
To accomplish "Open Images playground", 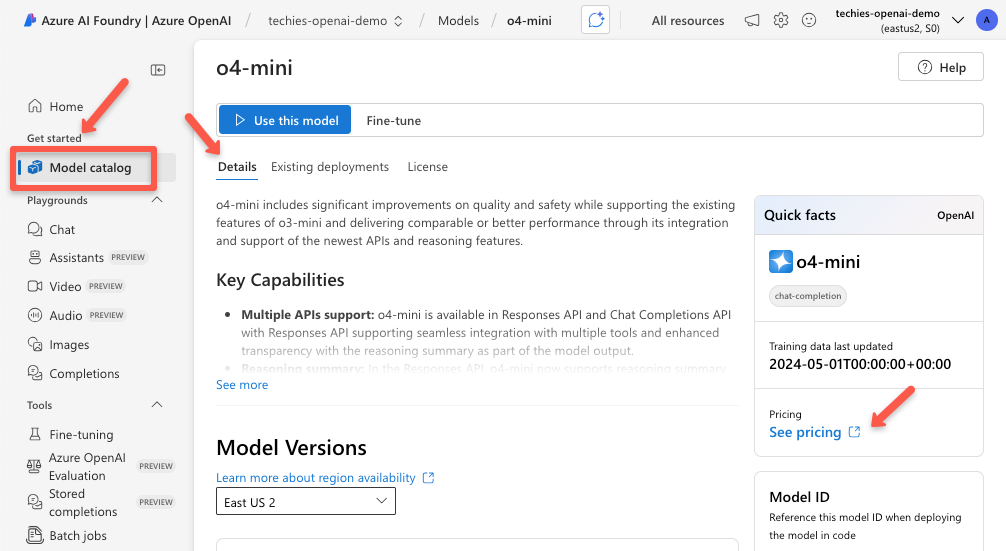I will coord(69,344).
